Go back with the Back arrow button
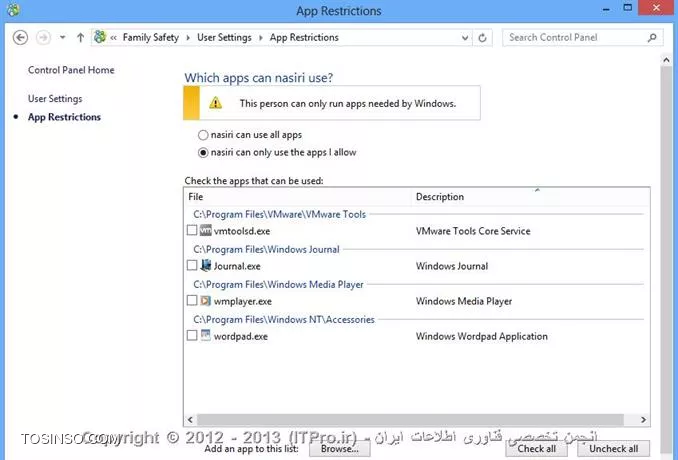The image size is (678, 460). click(x=20, y=38)
